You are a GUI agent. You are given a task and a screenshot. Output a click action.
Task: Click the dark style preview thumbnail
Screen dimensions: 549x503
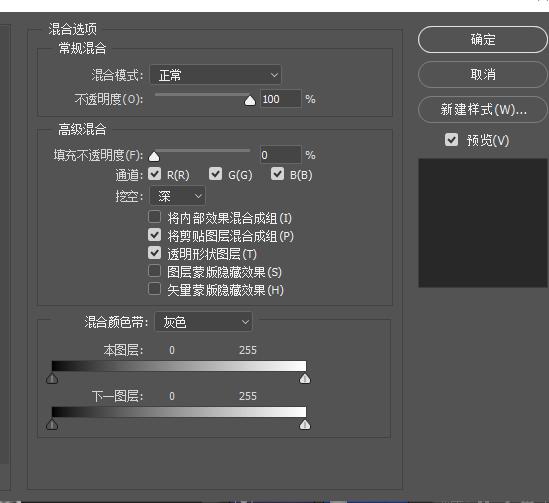(483, 223)
